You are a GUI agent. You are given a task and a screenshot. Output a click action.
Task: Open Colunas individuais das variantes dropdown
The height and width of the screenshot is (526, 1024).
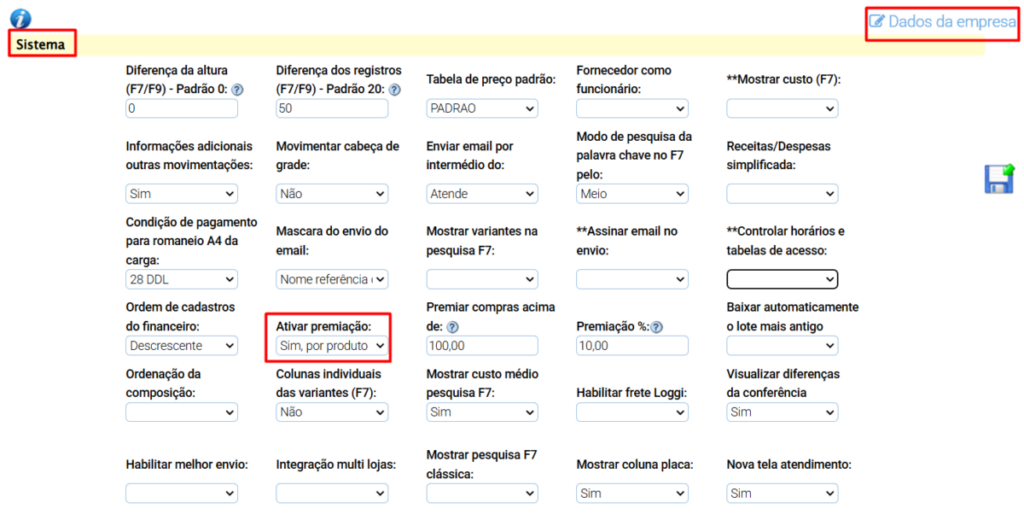[x=332, y=412]
